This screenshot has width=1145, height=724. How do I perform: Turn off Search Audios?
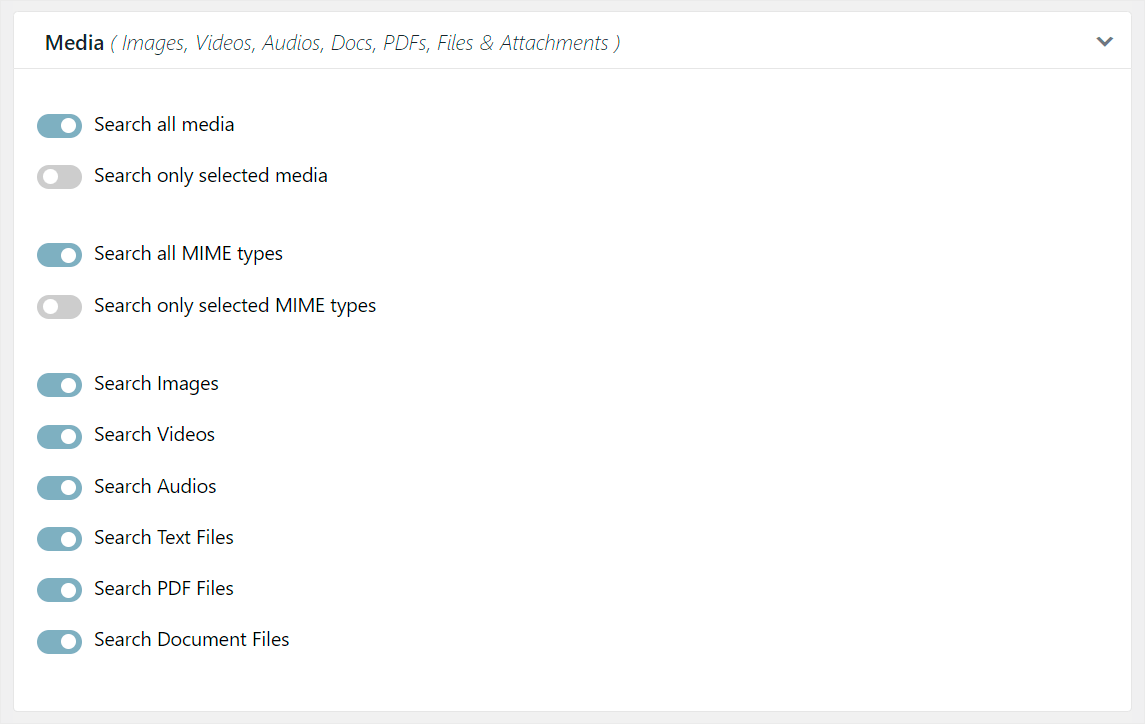pyautogui.click(x=59, y=487)
